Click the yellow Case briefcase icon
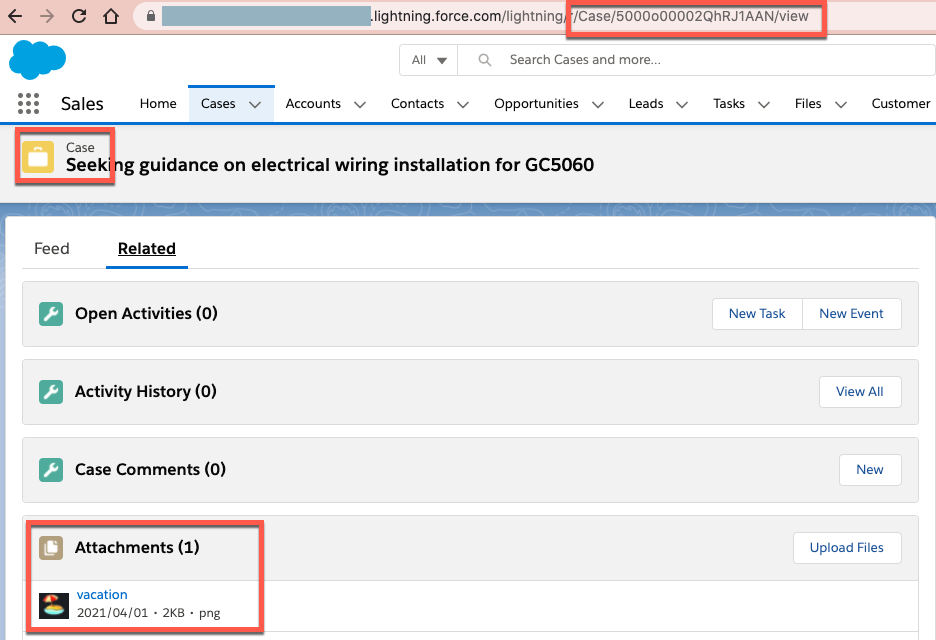The image size is (936, 640). (38, 157)
